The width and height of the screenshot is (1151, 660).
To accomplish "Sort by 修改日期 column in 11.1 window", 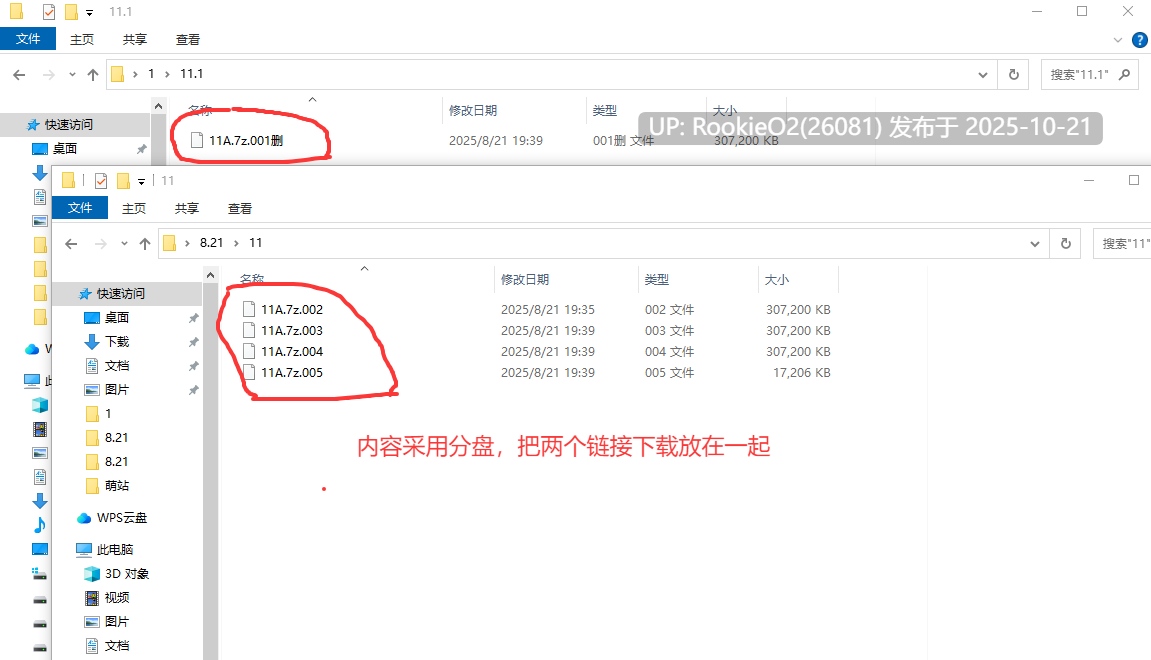I will (473, 110).
